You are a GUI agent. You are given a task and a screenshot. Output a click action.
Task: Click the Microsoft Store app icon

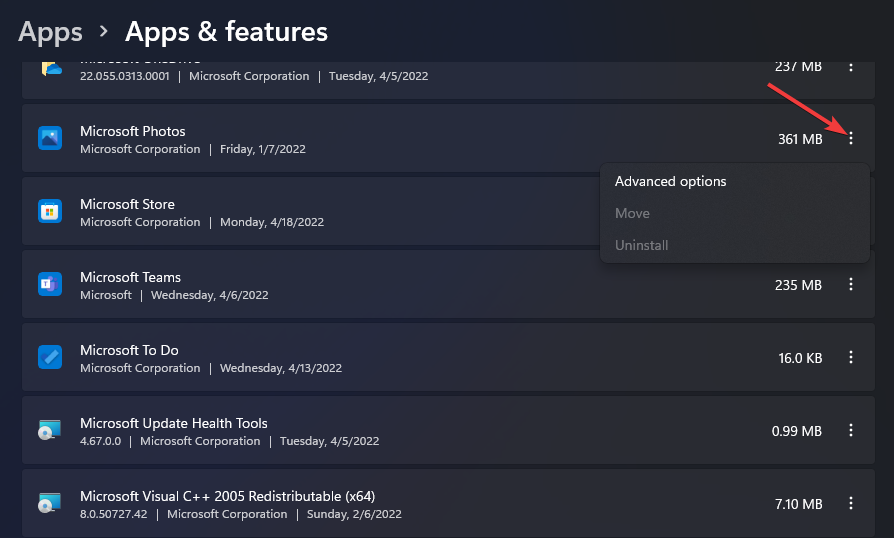click(50, 211)
